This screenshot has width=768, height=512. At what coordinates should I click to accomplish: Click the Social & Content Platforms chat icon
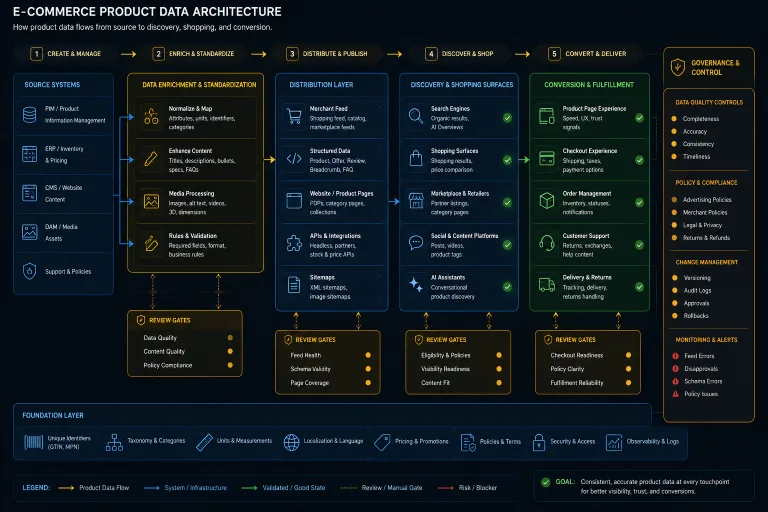[x=416, y=243]
